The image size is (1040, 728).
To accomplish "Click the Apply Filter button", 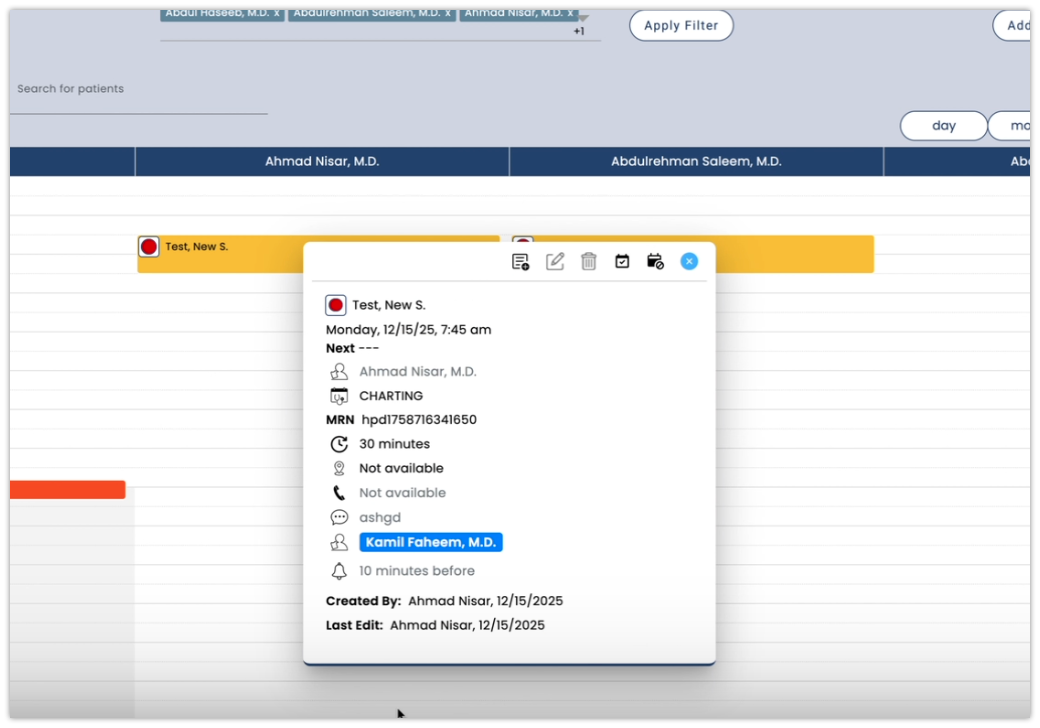I will click(681, 25).
